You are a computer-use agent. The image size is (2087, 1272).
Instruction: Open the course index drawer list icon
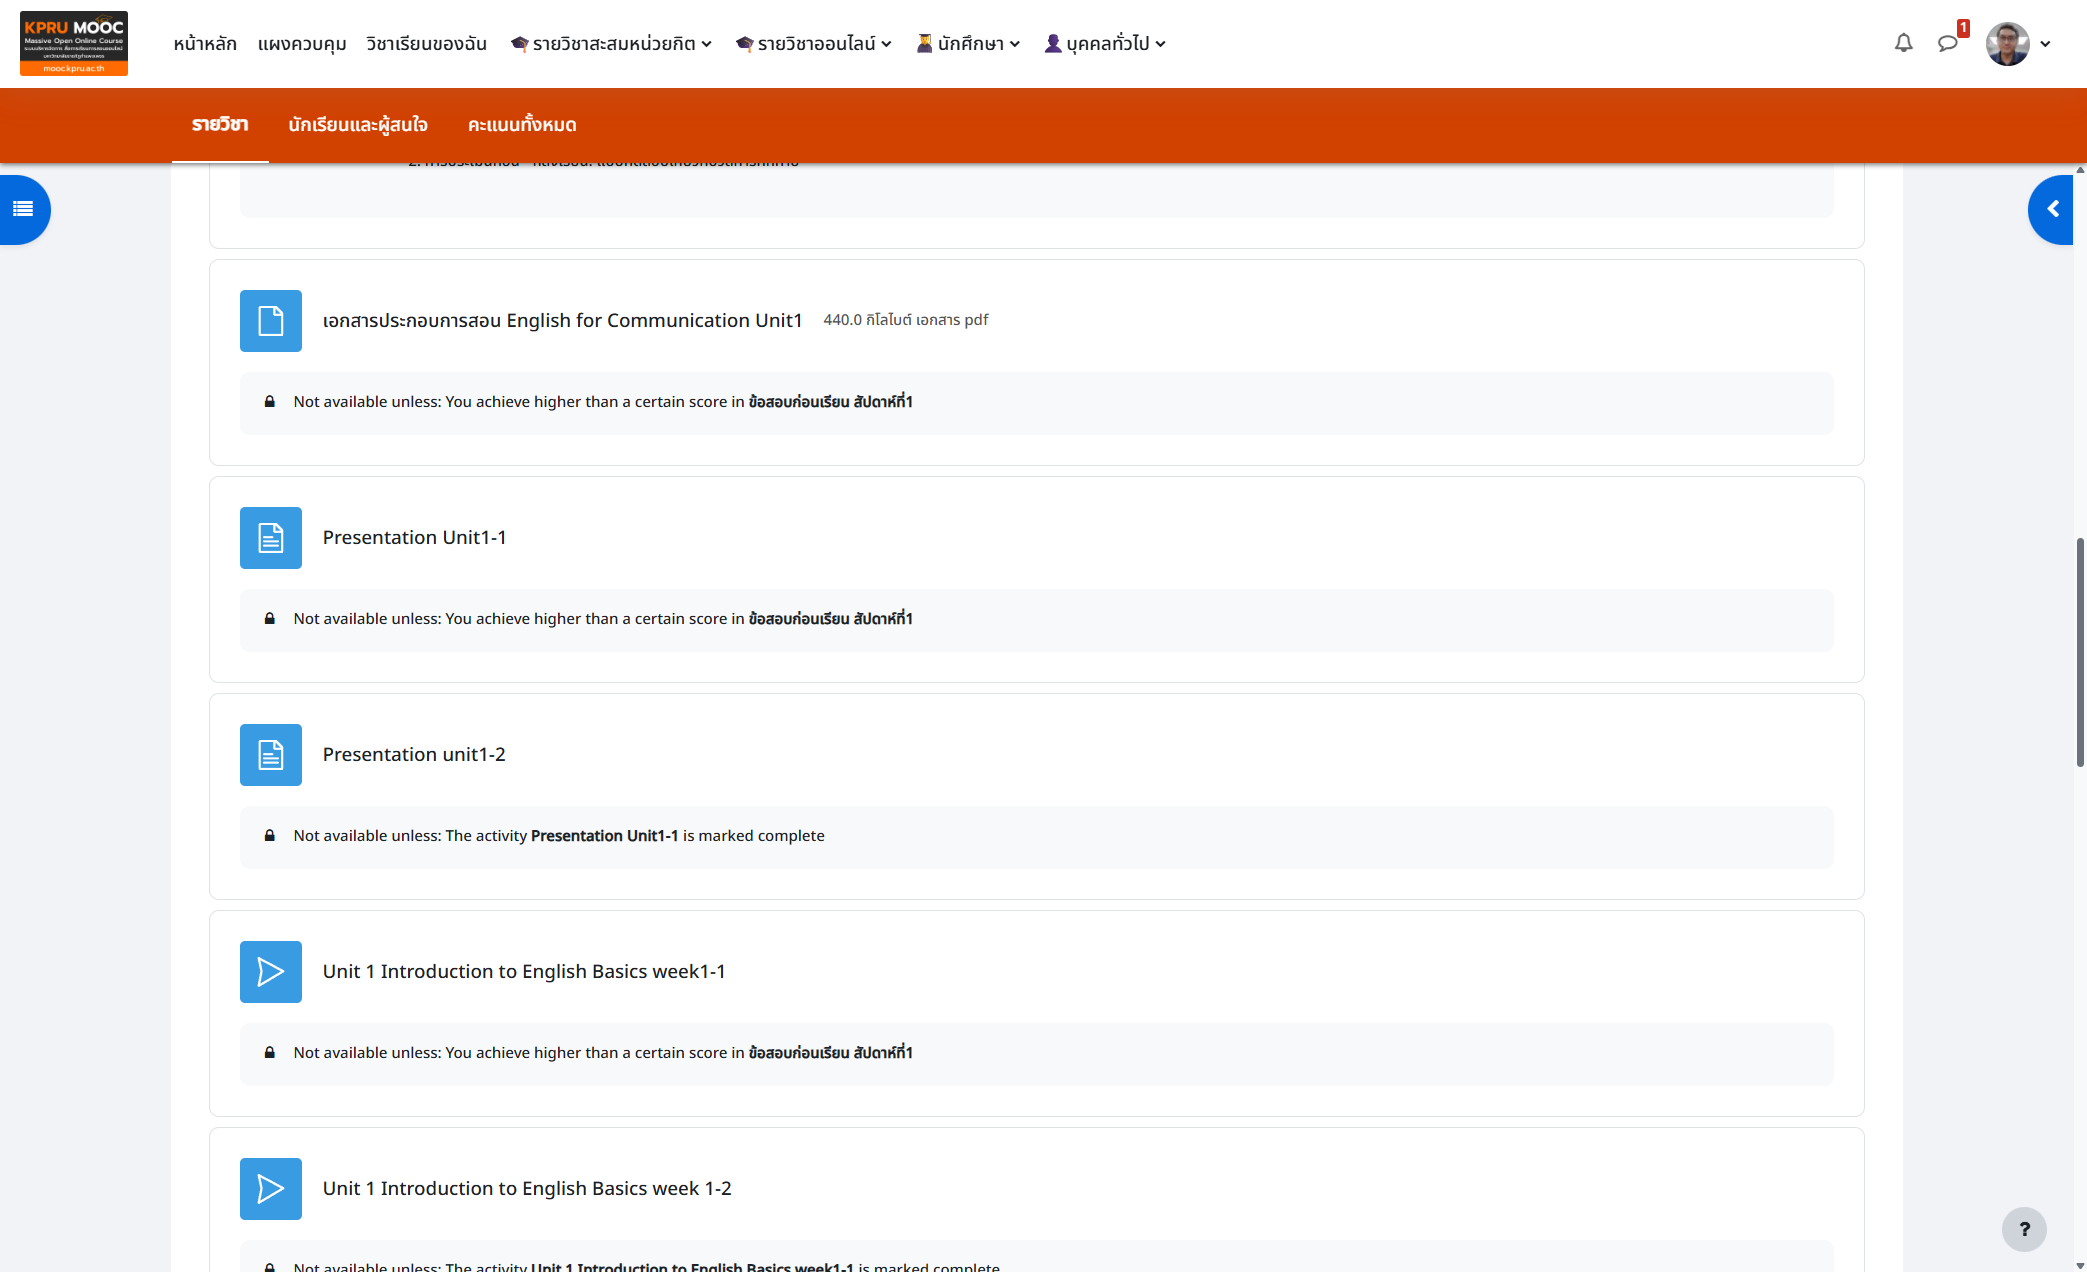point(23,209)
